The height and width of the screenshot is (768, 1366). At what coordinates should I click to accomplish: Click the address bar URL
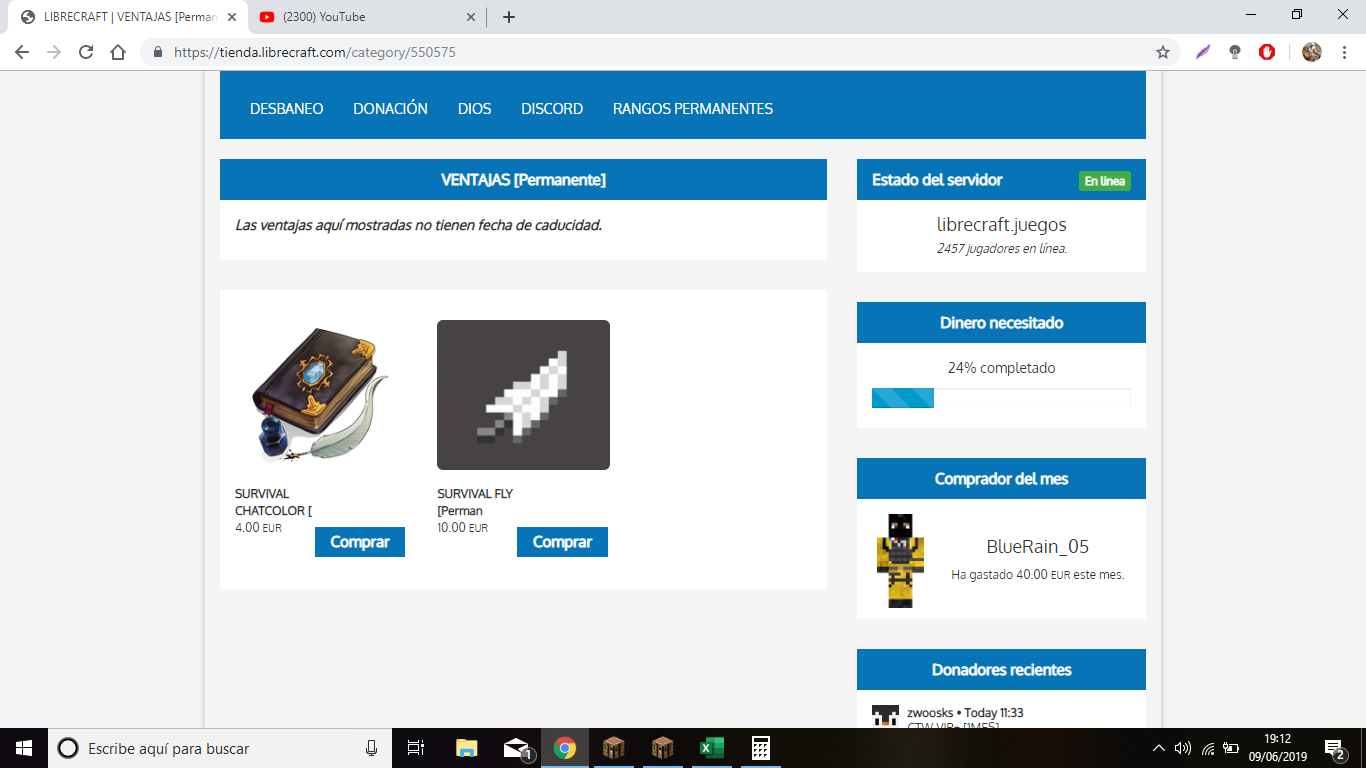point(315,52)
